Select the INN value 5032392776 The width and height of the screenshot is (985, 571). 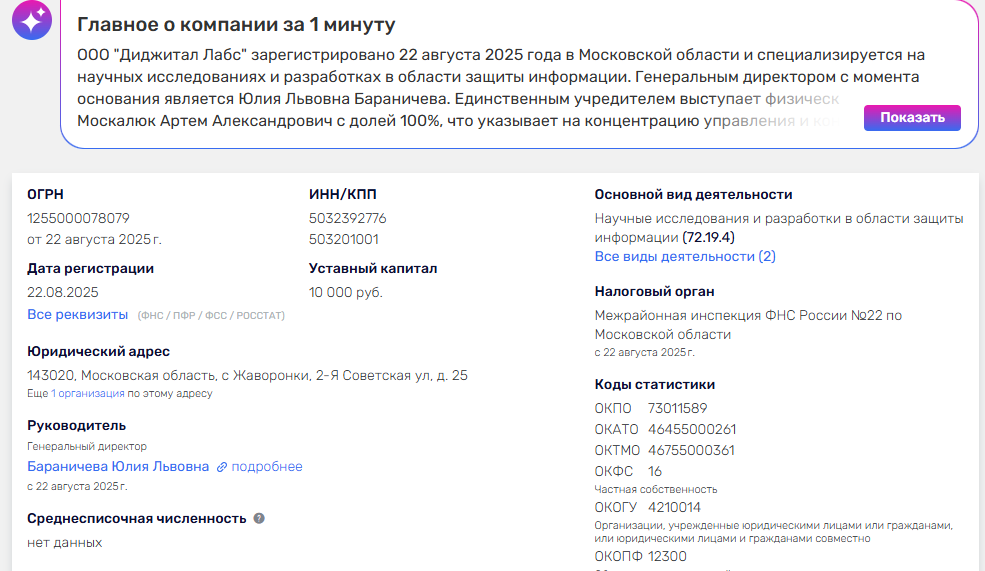point(347,218)
